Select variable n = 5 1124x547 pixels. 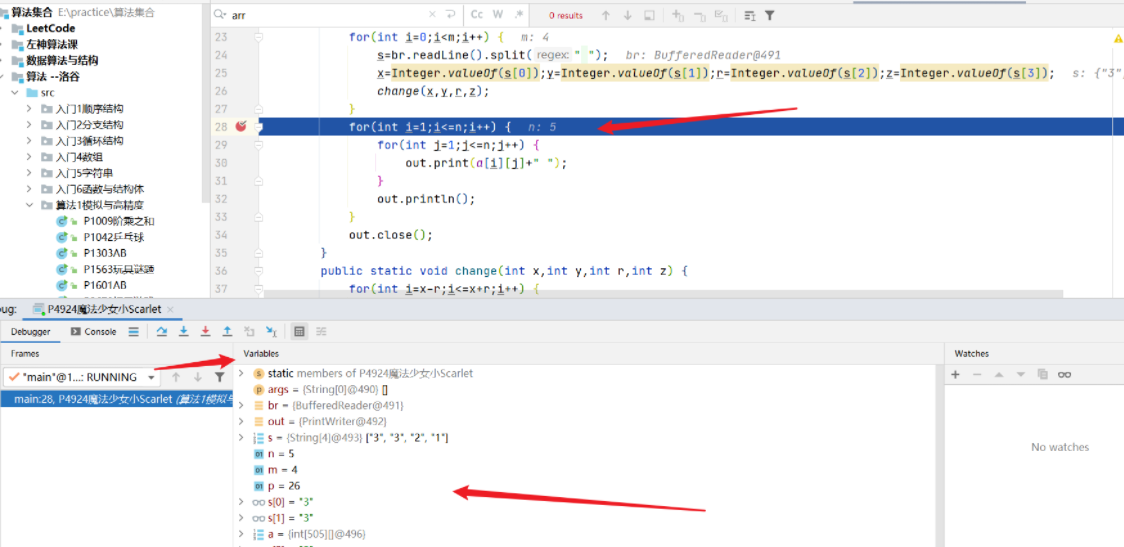click(282, 454)
